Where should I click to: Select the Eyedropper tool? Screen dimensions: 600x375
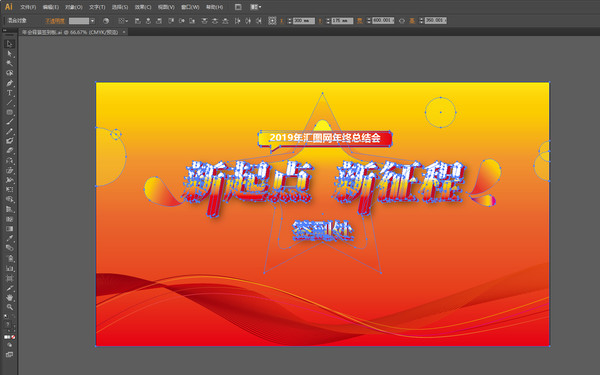click(10, 238)
